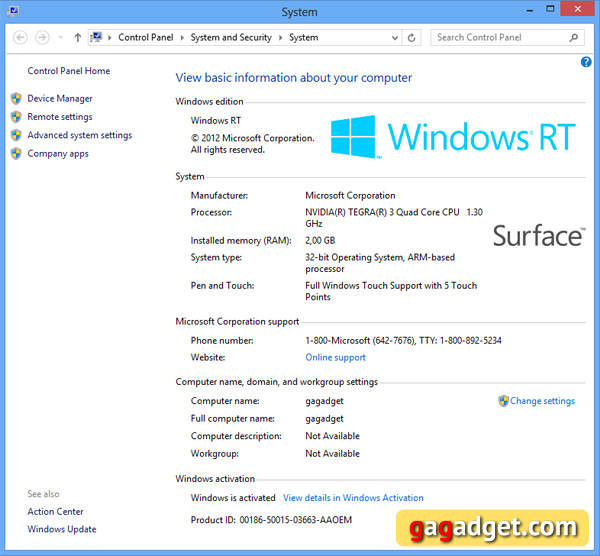Open the Online support website link
The height and width of the screenshot is (556, 600).
[335, 357]
